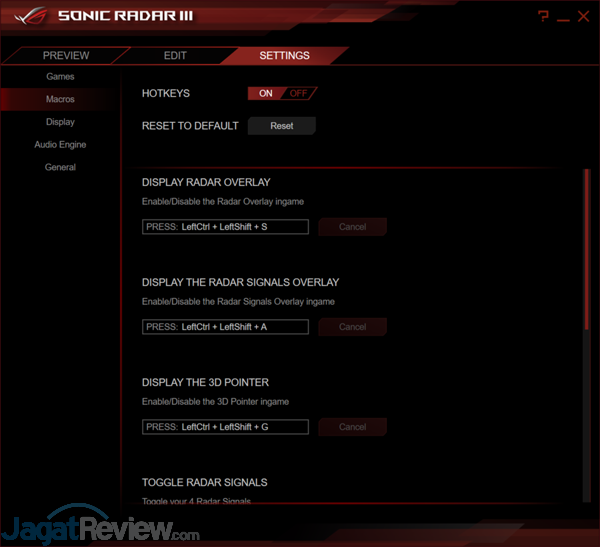Viewport: 600px width, 547px height.
Task: Click the TOGGLE RADAR SIGNALS heading
Action: (x=204, y=482)
